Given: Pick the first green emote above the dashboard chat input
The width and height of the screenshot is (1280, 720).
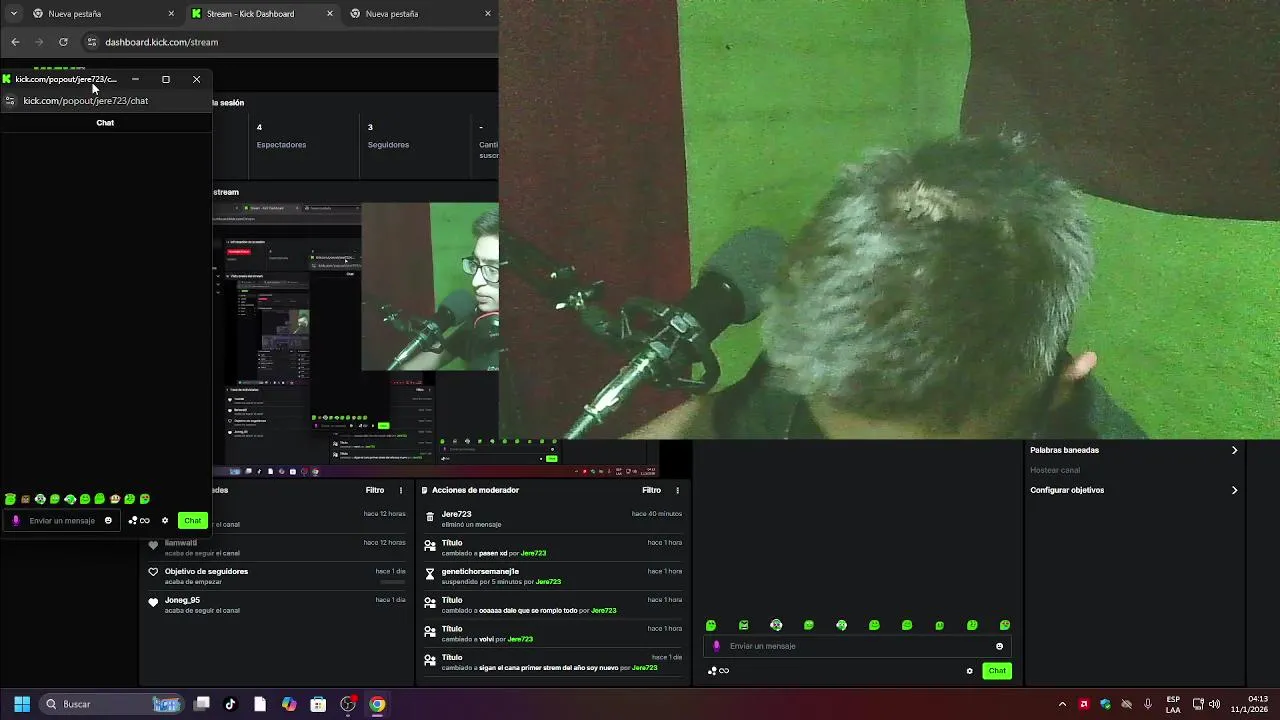Looking at the screenshot, I should click(711, 625).
